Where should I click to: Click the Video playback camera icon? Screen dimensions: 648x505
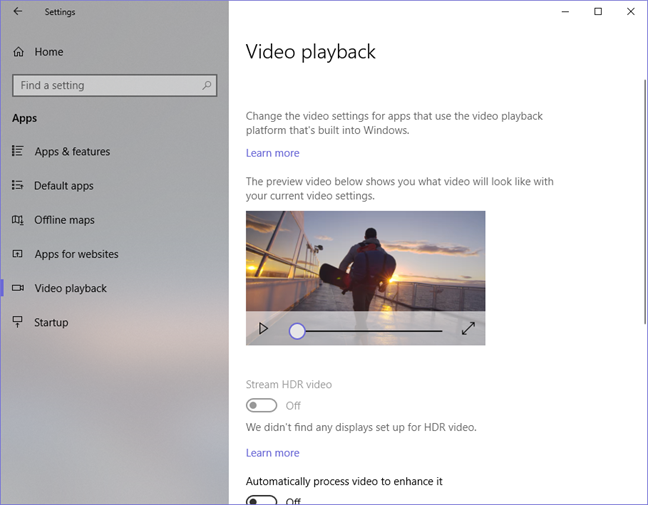pyautogui.click(x=18, y=288)
